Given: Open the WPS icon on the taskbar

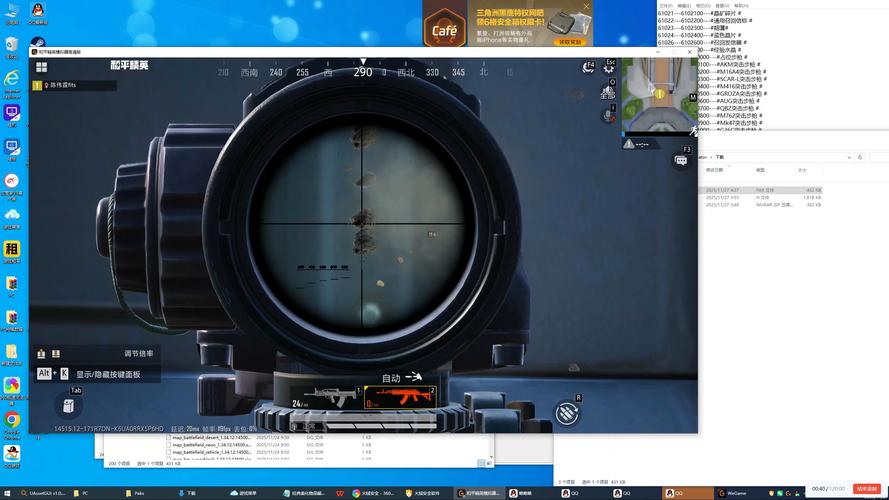Looking at the screenshot, I should tap(340, 493).
